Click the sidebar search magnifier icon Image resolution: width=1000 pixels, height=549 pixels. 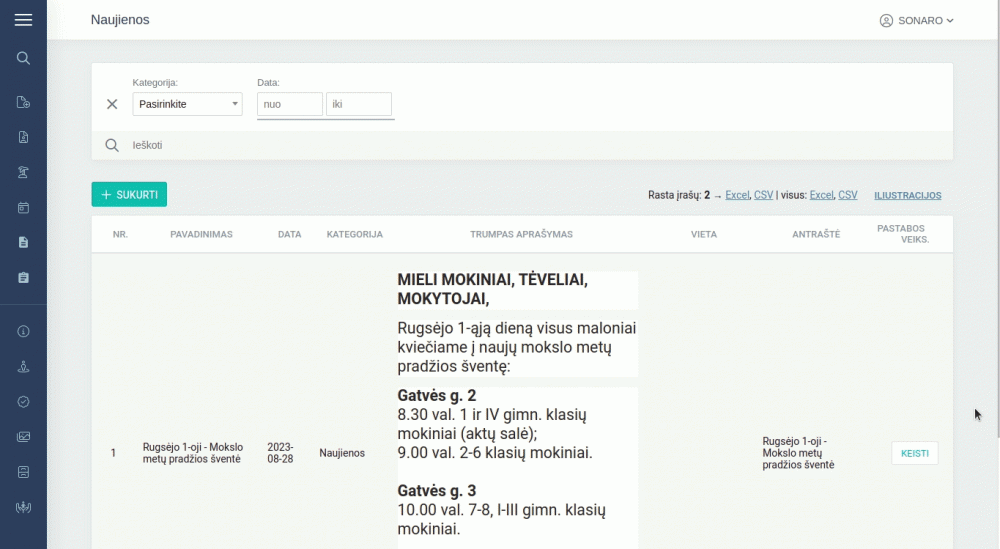23,58
